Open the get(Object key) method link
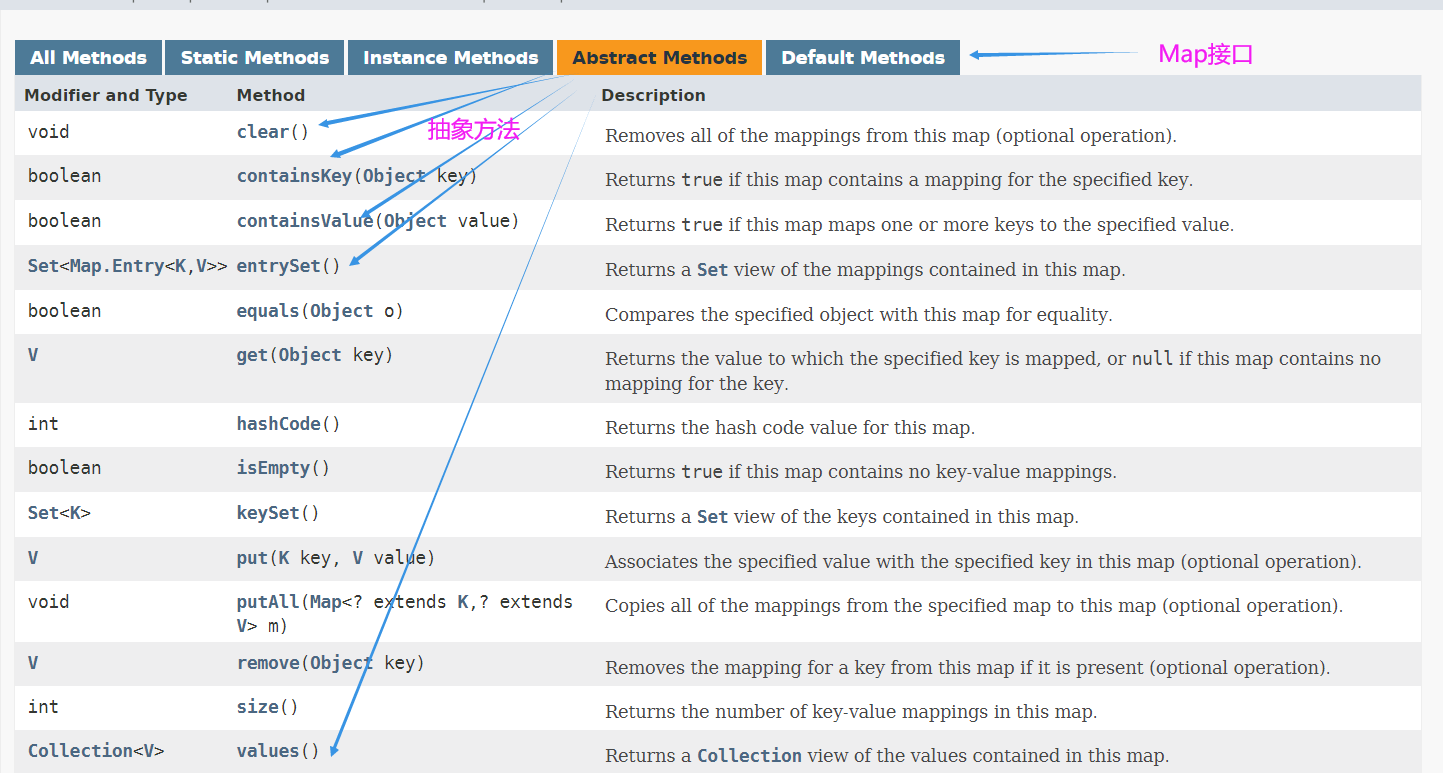The image size is (1443, 773). [252, 355]
